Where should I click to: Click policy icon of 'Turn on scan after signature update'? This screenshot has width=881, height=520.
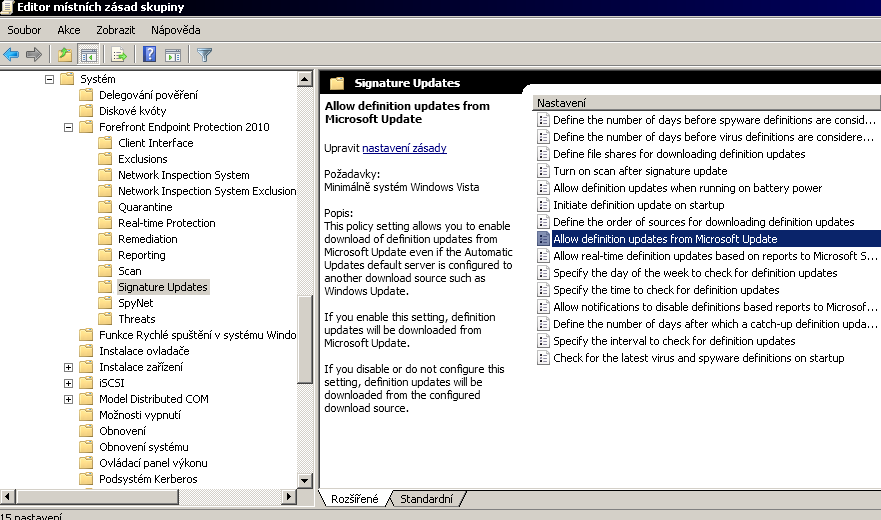[x=543, y=171]
